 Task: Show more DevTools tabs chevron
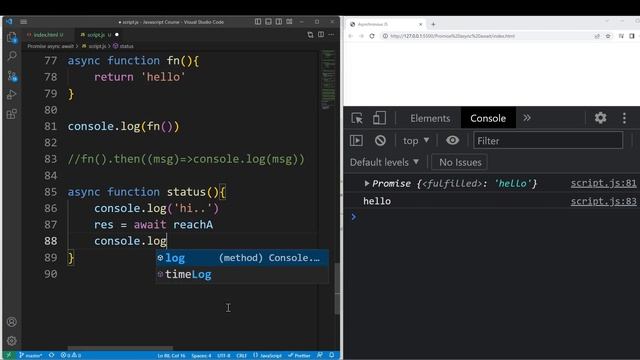[x=527, y=118]
